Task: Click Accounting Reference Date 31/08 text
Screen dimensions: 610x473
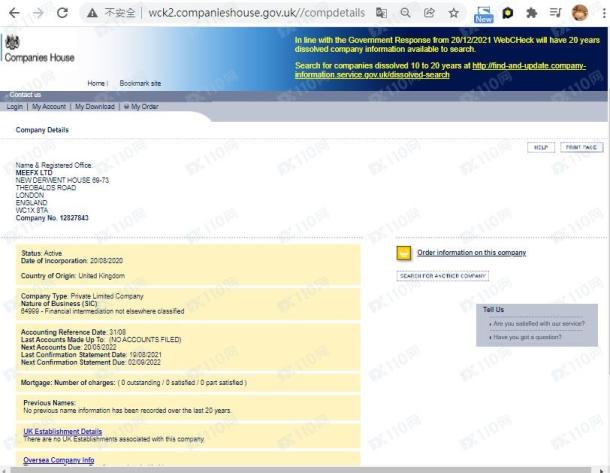Action: [74, 332]
